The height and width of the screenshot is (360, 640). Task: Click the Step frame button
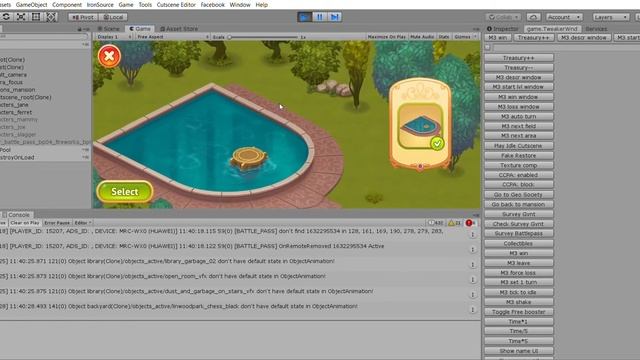pyautogui.click(x=335, y=17)
